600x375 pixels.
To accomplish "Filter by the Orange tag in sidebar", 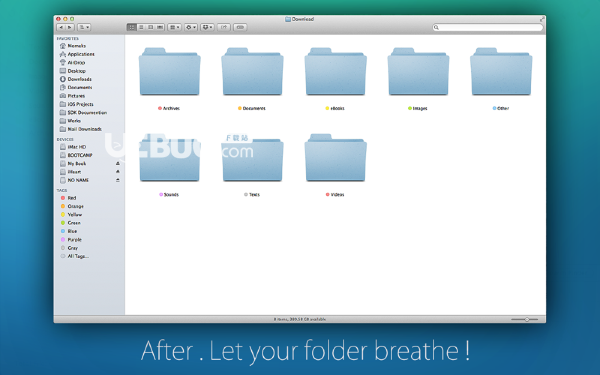I will [x=72, y=207].
